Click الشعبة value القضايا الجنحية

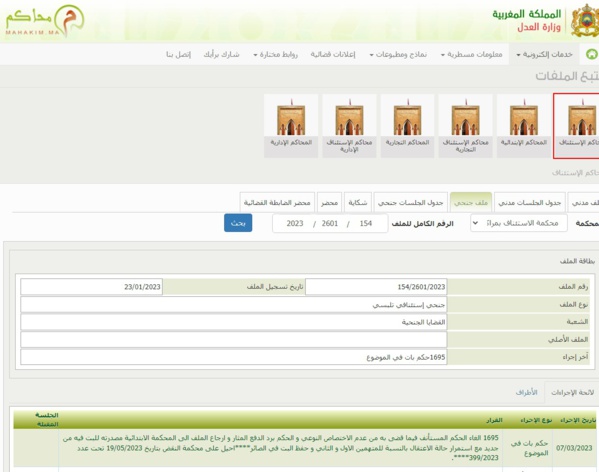pos(234,322)
